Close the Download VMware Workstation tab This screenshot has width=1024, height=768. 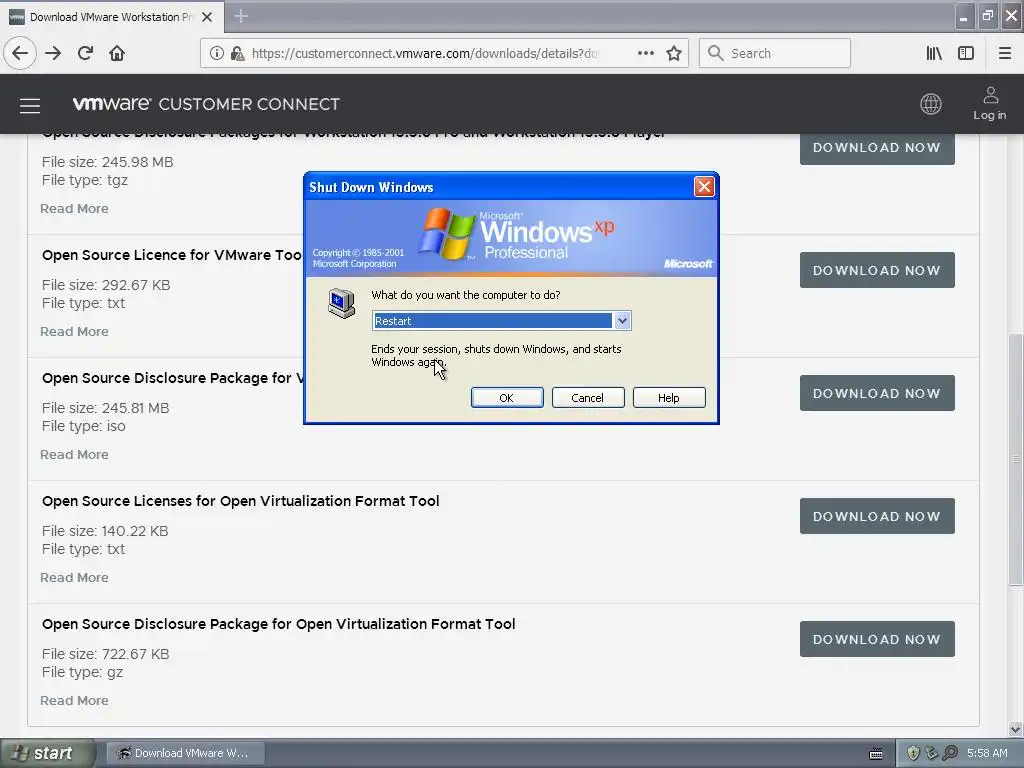click(x=207, y=17)
